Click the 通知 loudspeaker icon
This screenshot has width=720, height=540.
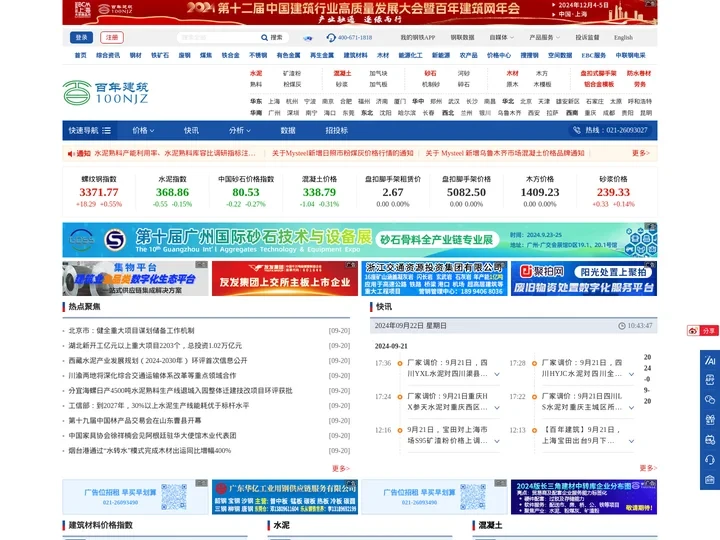pos(71,153)
